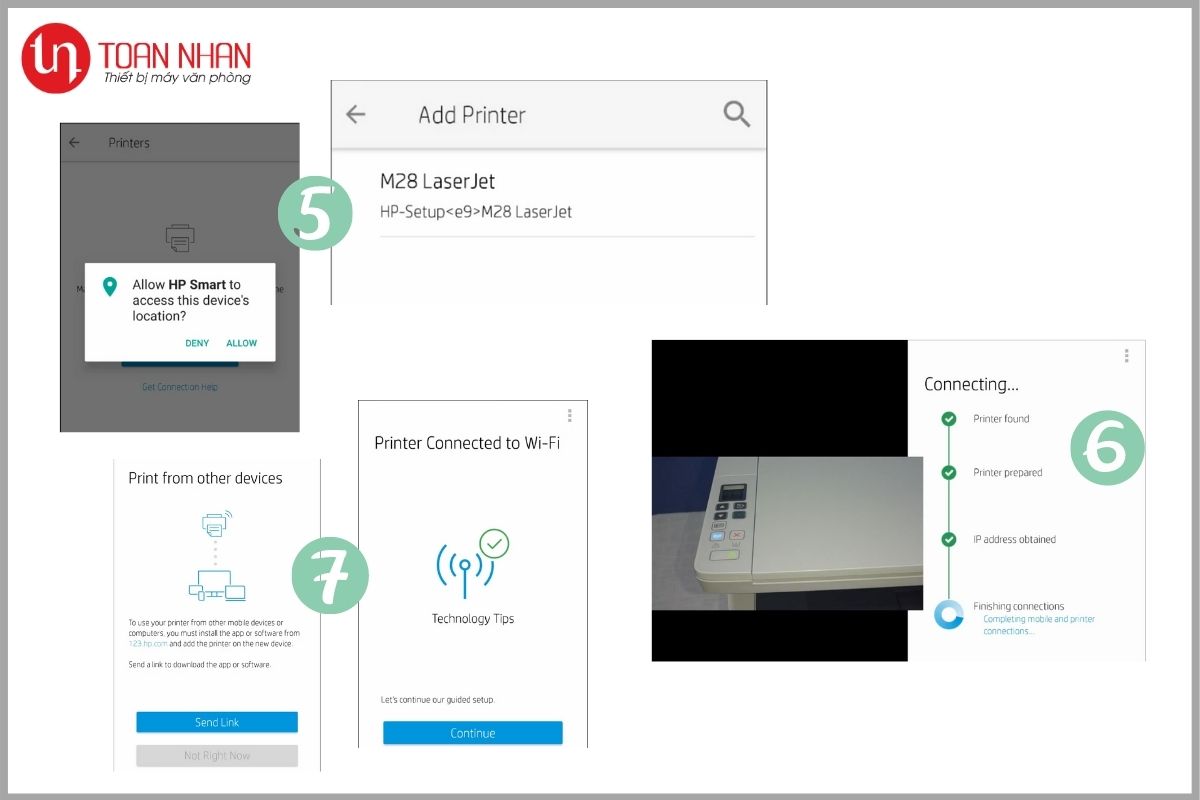Click the printer-to-devices illustration
This screenshot has height=800, width=1200.
[x=216, y=555]
